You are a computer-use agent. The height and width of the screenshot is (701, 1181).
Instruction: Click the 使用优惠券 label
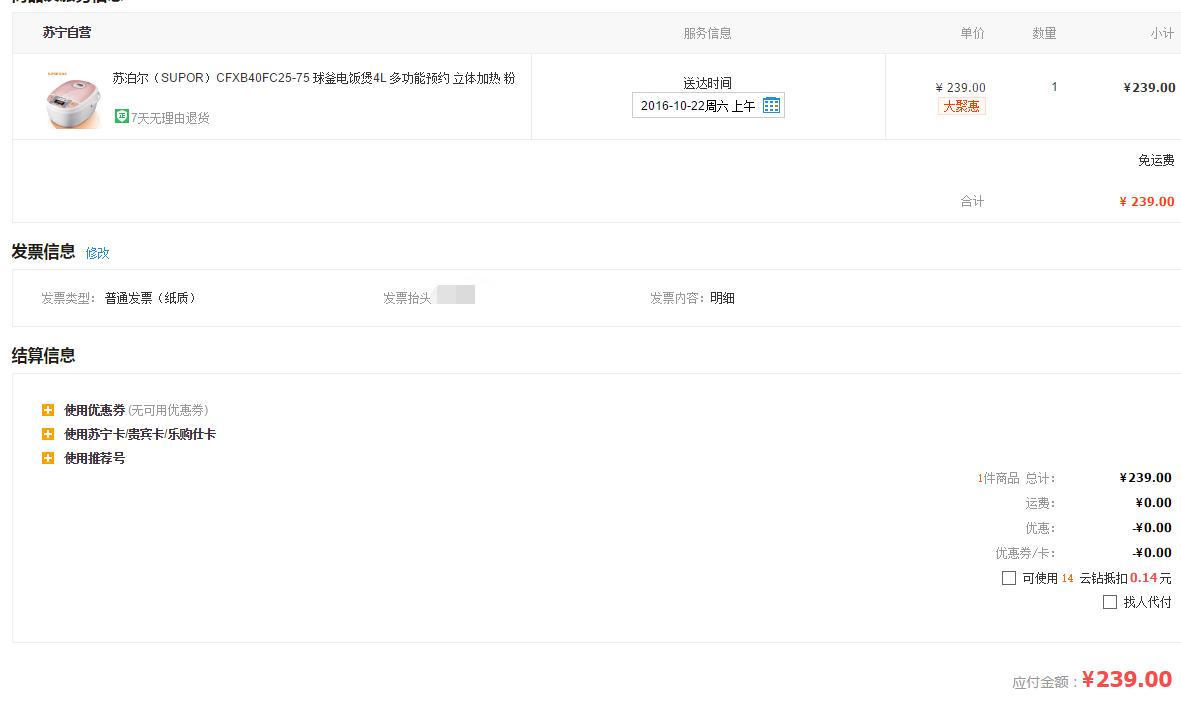[94, 410]
